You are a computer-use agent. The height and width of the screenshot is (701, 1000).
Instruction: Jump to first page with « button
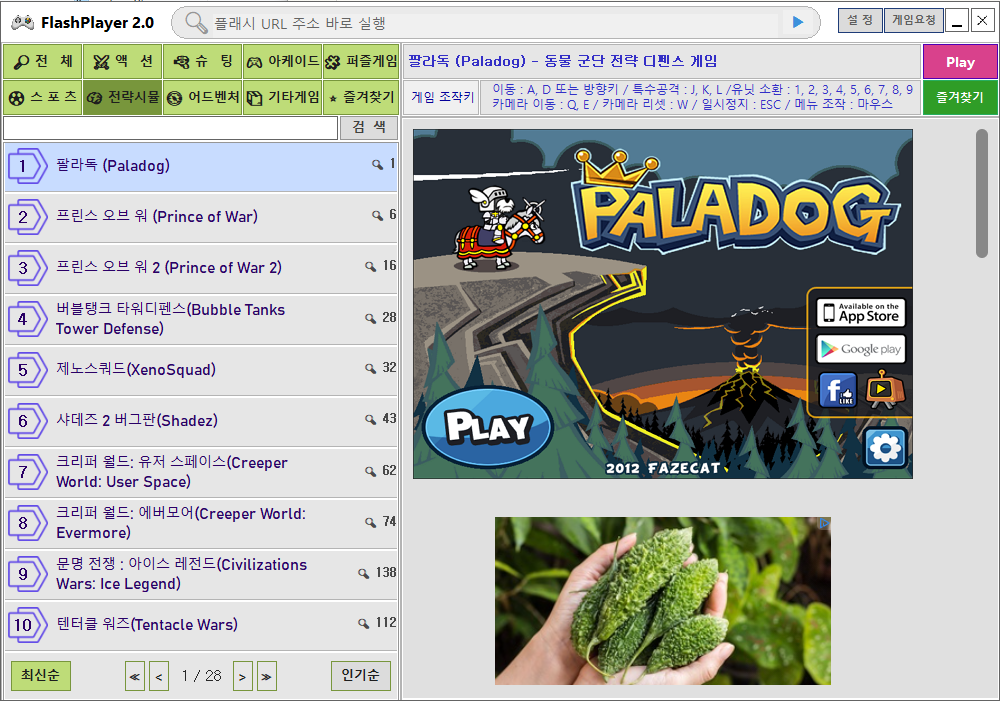pyautogui.click(x=135, y=677)
